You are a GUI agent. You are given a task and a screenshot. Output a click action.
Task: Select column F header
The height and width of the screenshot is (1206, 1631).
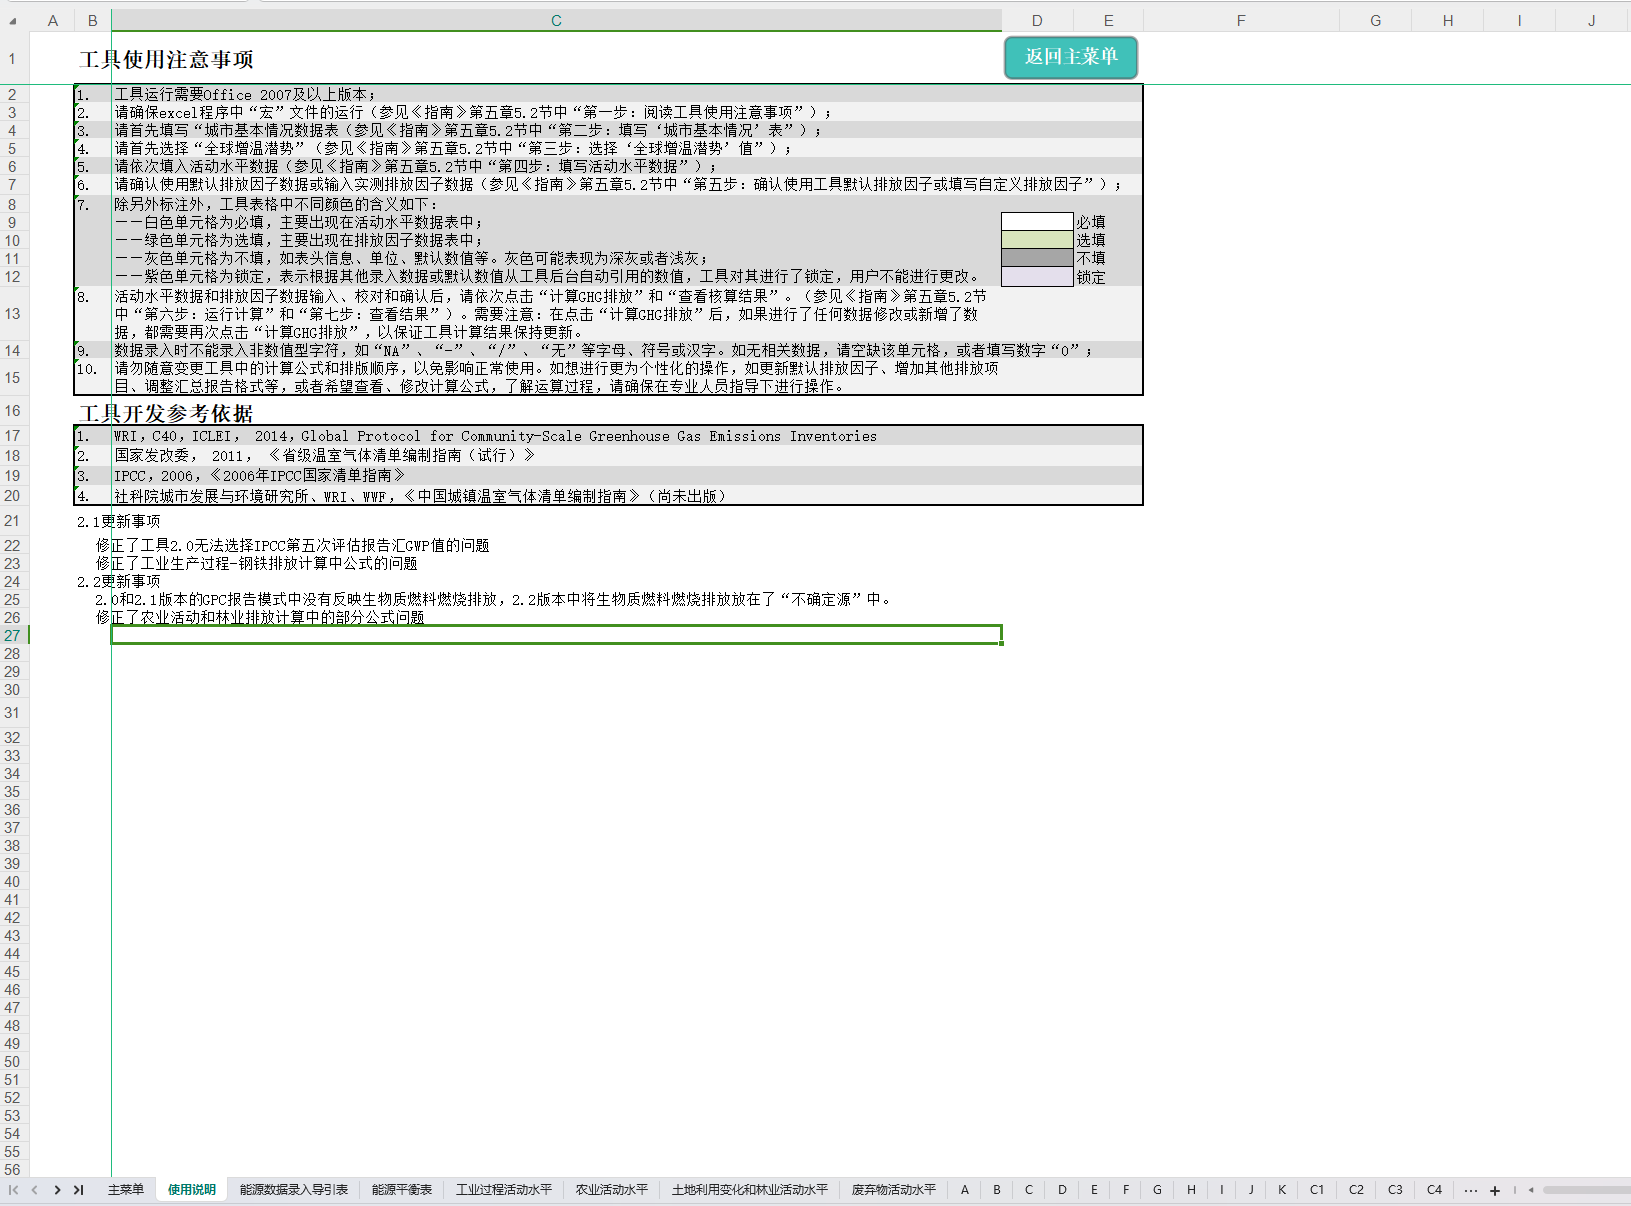tap(1241, 21)
